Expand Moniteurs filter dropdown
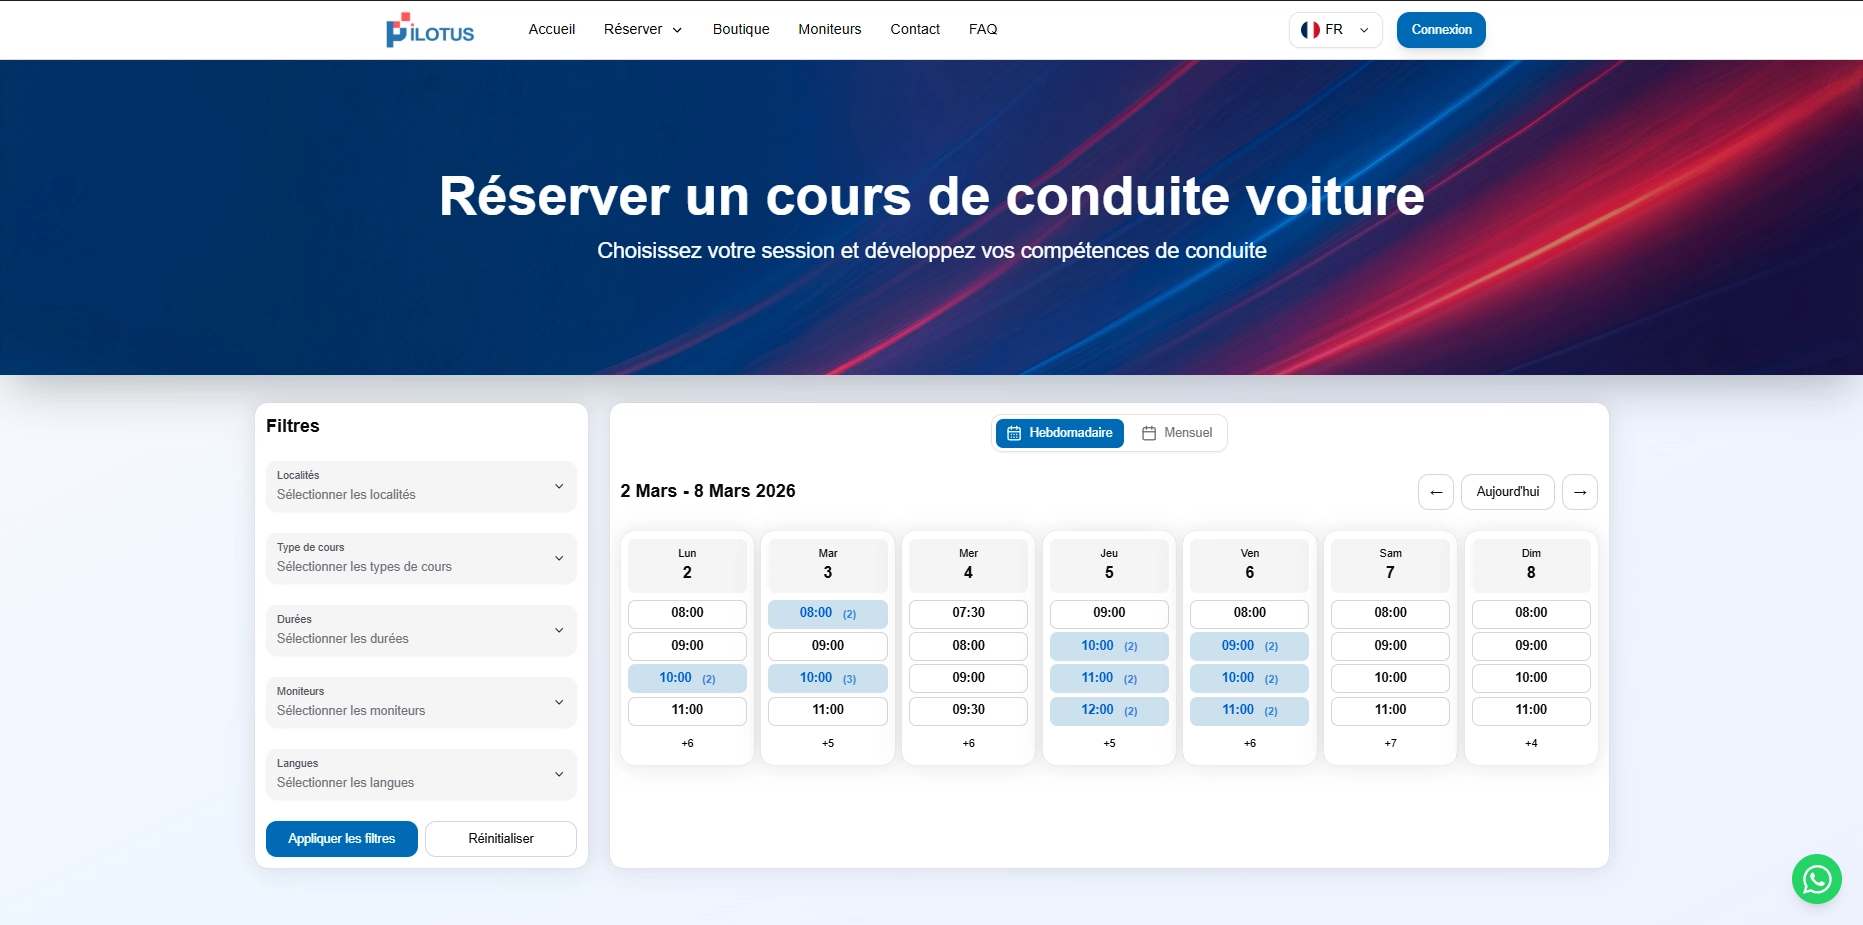The height and width of the screenshot is (925, 1863). (421, 702)
